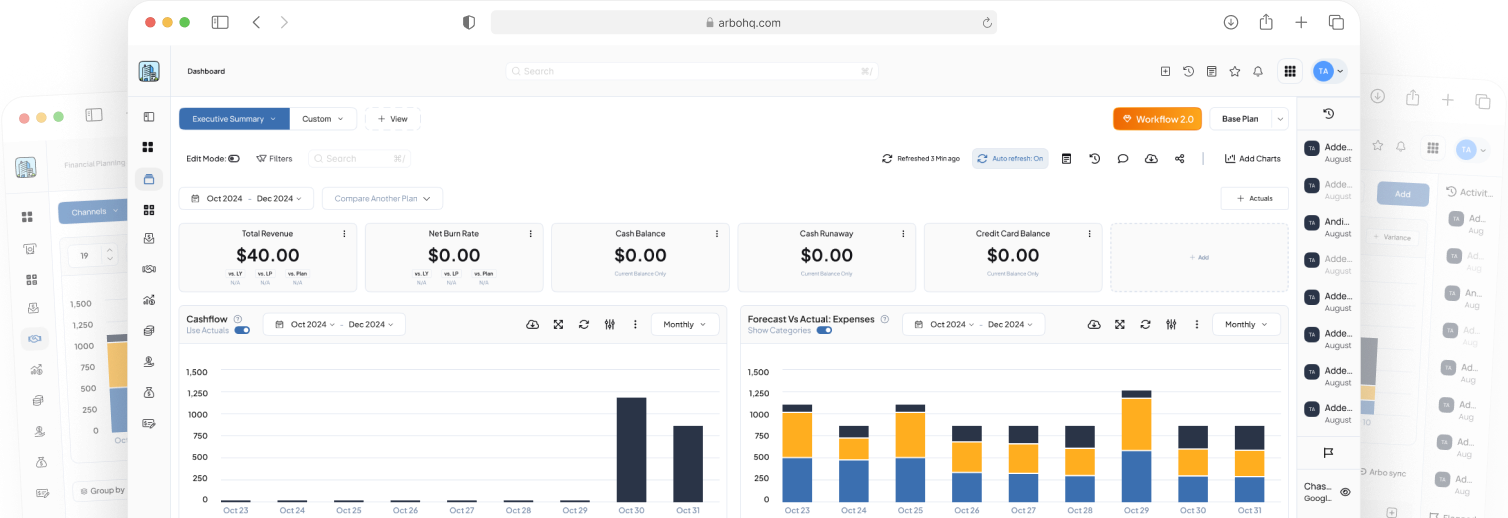Download the Cashflow chart via cloud icon
This screenshot has width=1508, height=518.
point(532,324)
